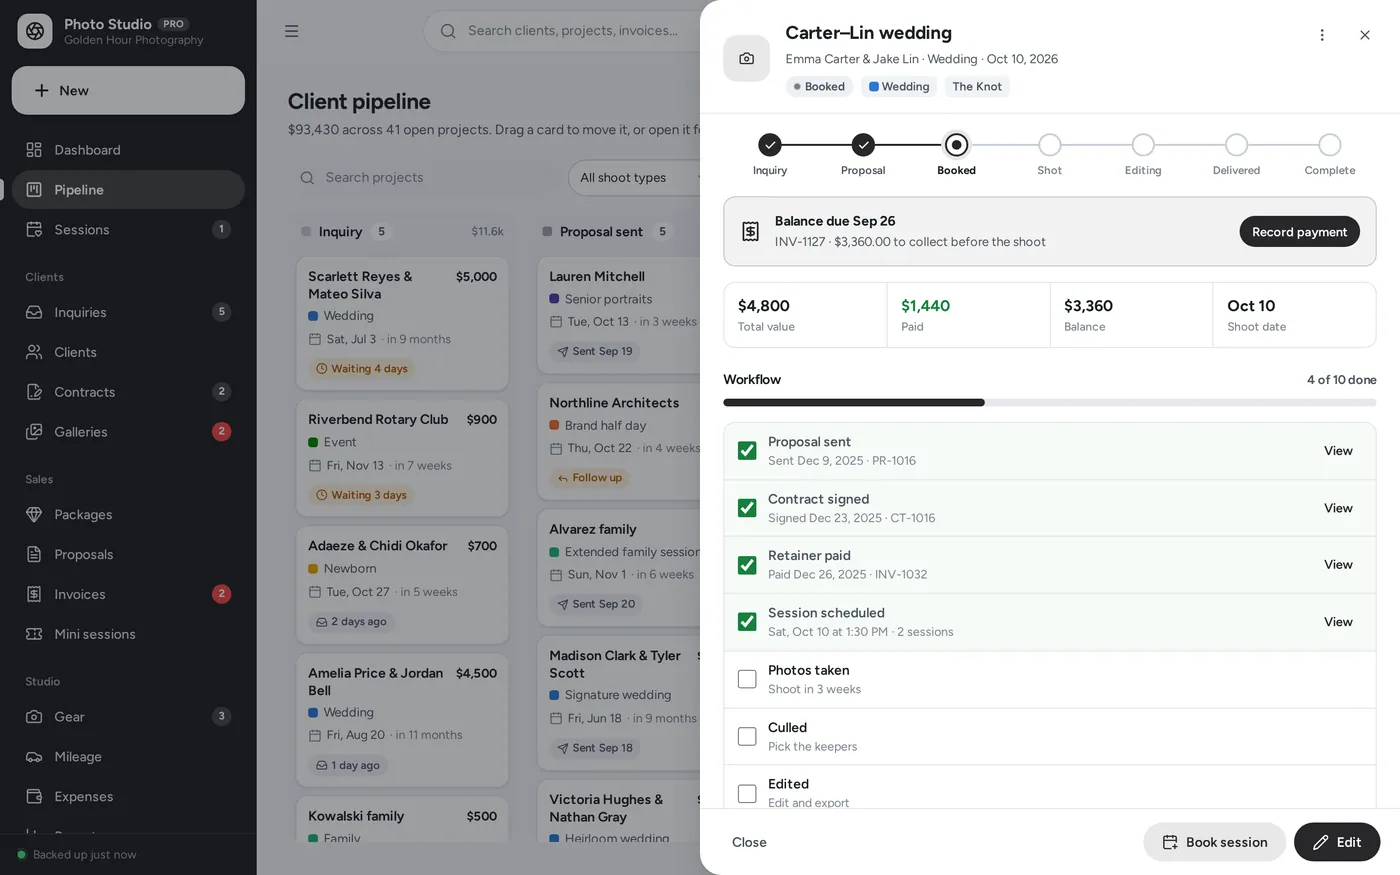Click the Gear camera icon in sidebar
The image size is (1400, 875).
34,717
